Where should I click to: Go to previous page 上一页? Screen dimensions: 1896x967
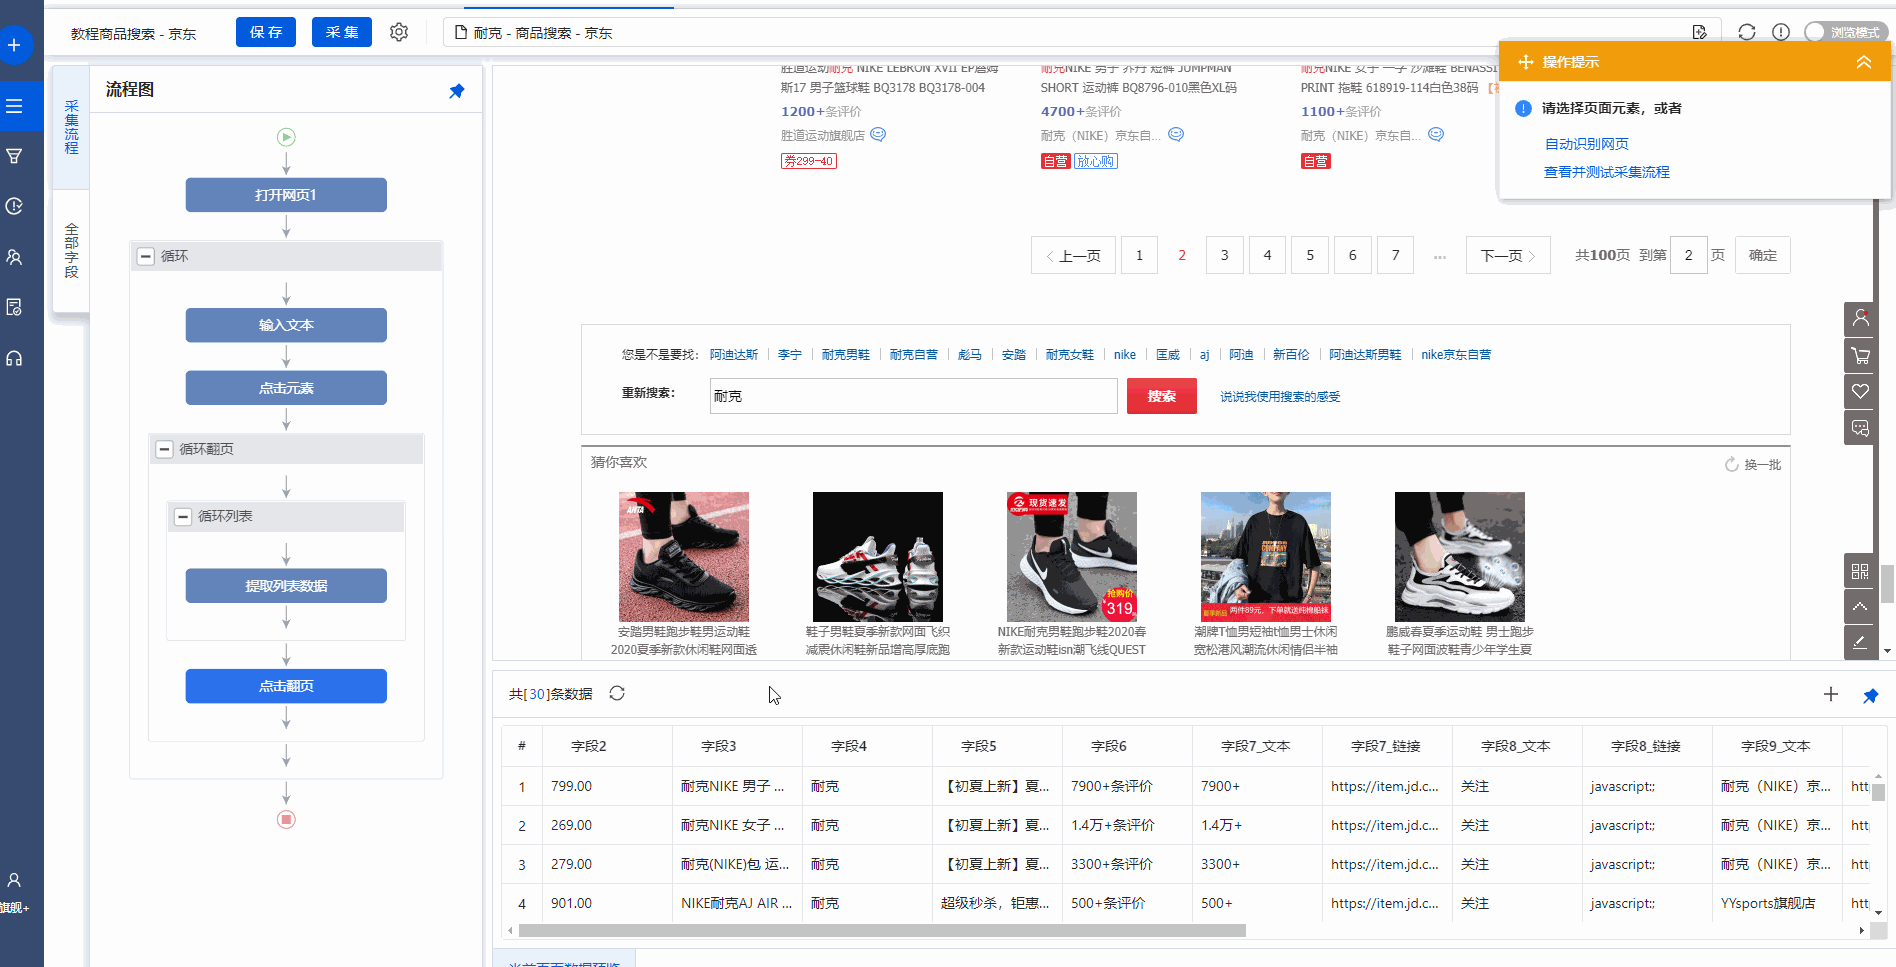tap(1073, 255)
